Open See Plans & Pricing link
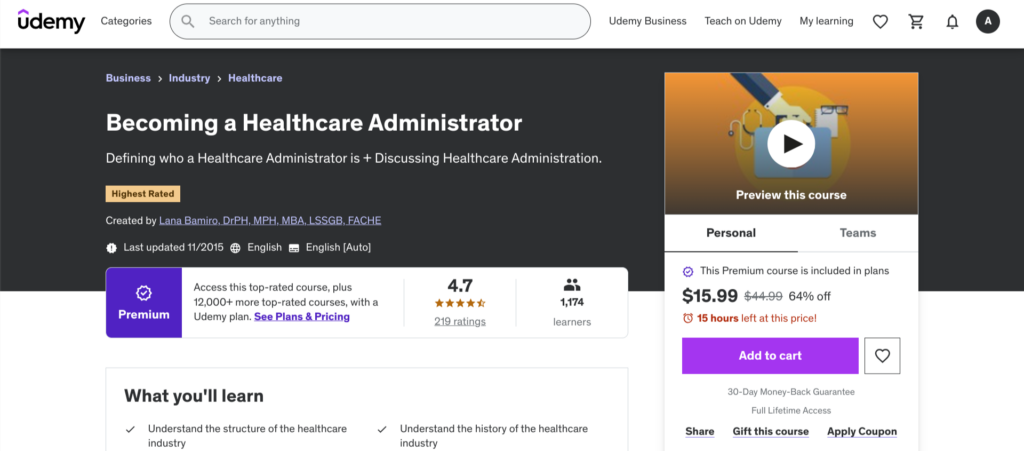The height and width of the screenshot is (451, 1024). coord(302,317)
